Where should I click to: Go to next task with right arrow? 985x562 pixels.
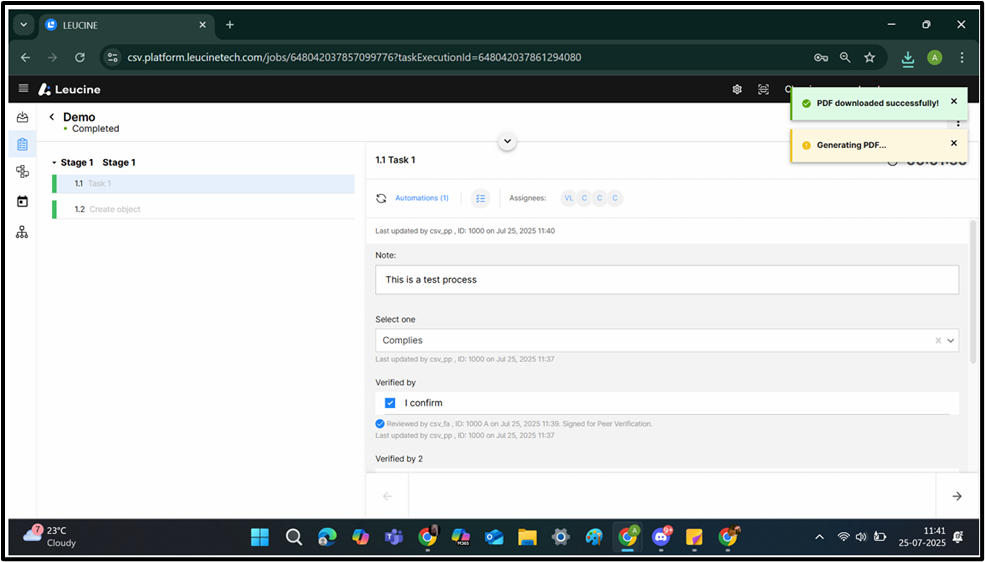point(956,496)
